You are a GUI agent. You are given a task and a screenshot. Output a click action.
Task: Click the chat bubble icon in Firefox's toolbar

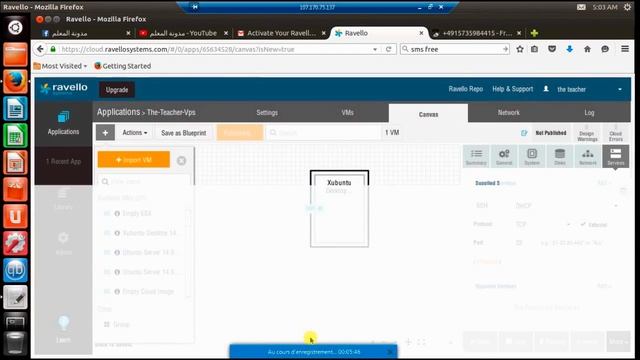[605, 49]
